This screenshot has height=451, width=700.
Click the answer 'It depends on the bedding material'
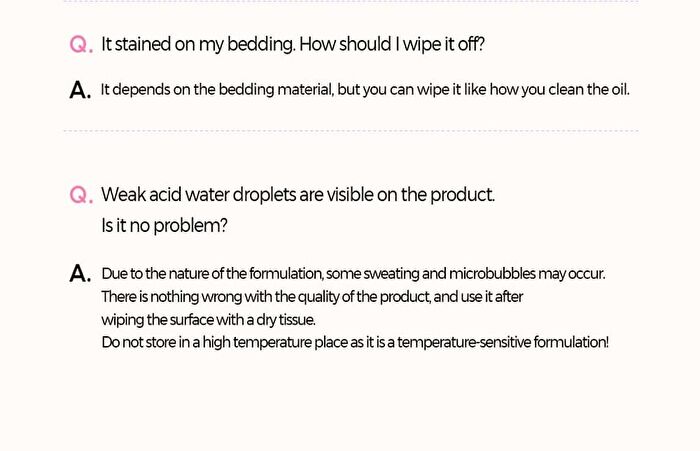tap(365, 90)
